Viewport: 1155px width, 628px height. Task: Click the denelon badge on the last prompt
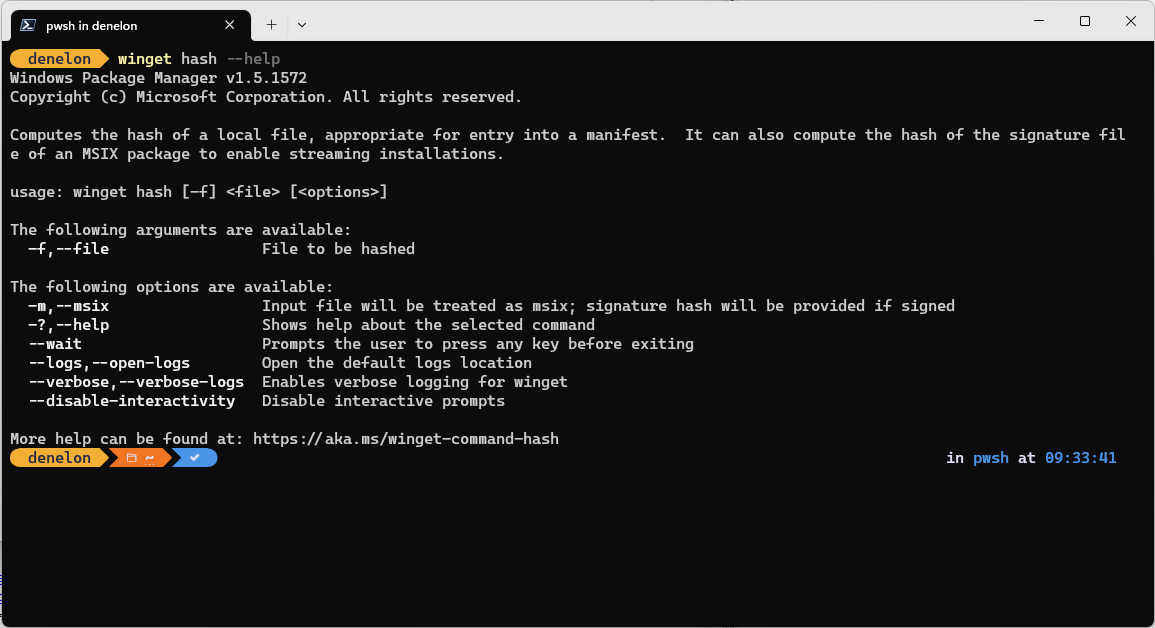tap(55, 458)
